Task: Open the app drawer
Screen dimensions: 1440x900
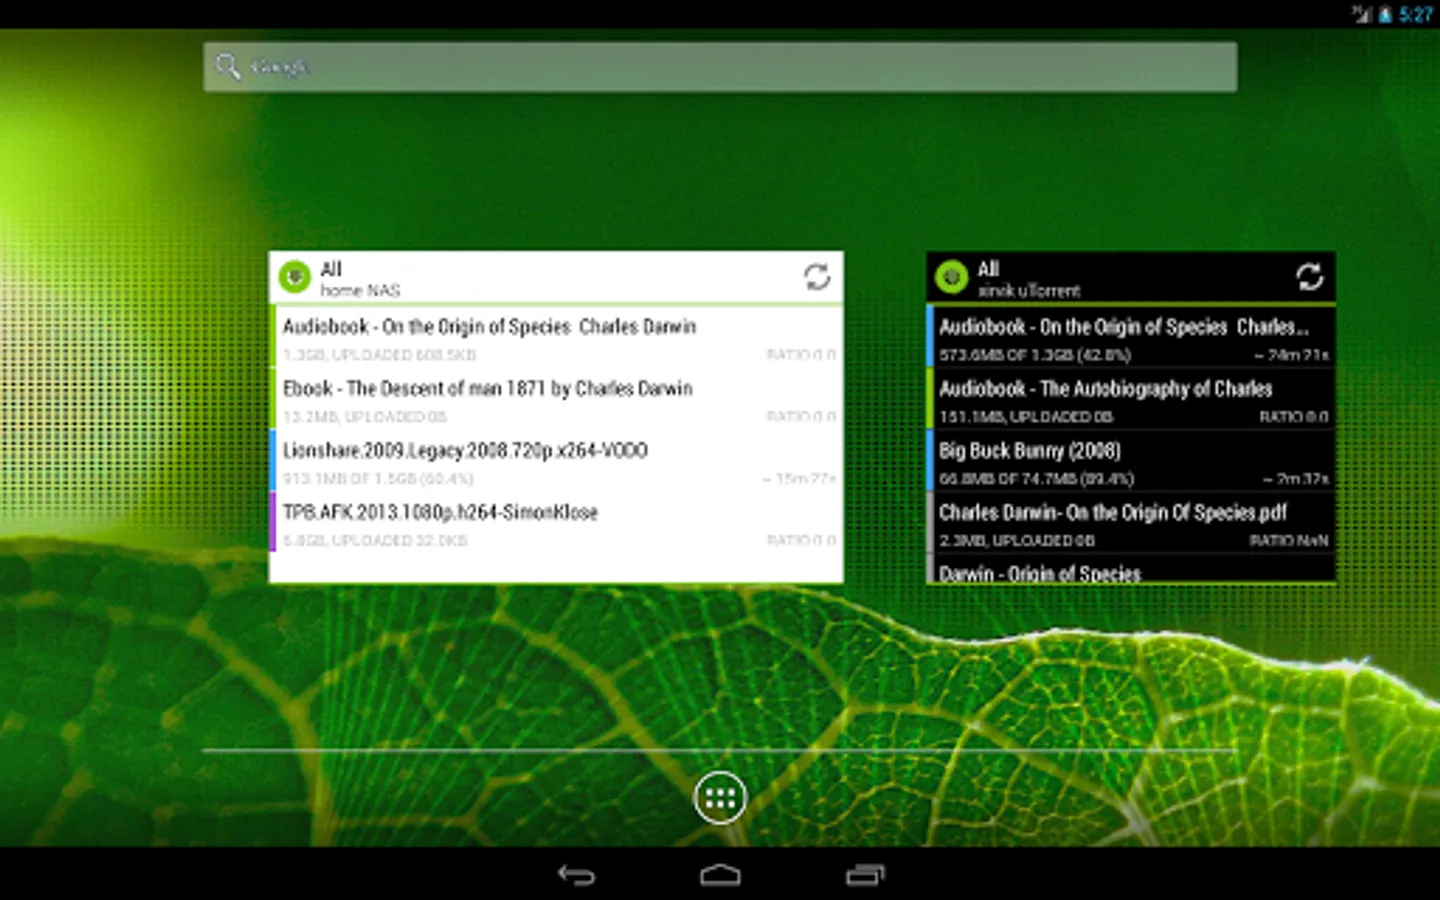Action: pos(720,797)
